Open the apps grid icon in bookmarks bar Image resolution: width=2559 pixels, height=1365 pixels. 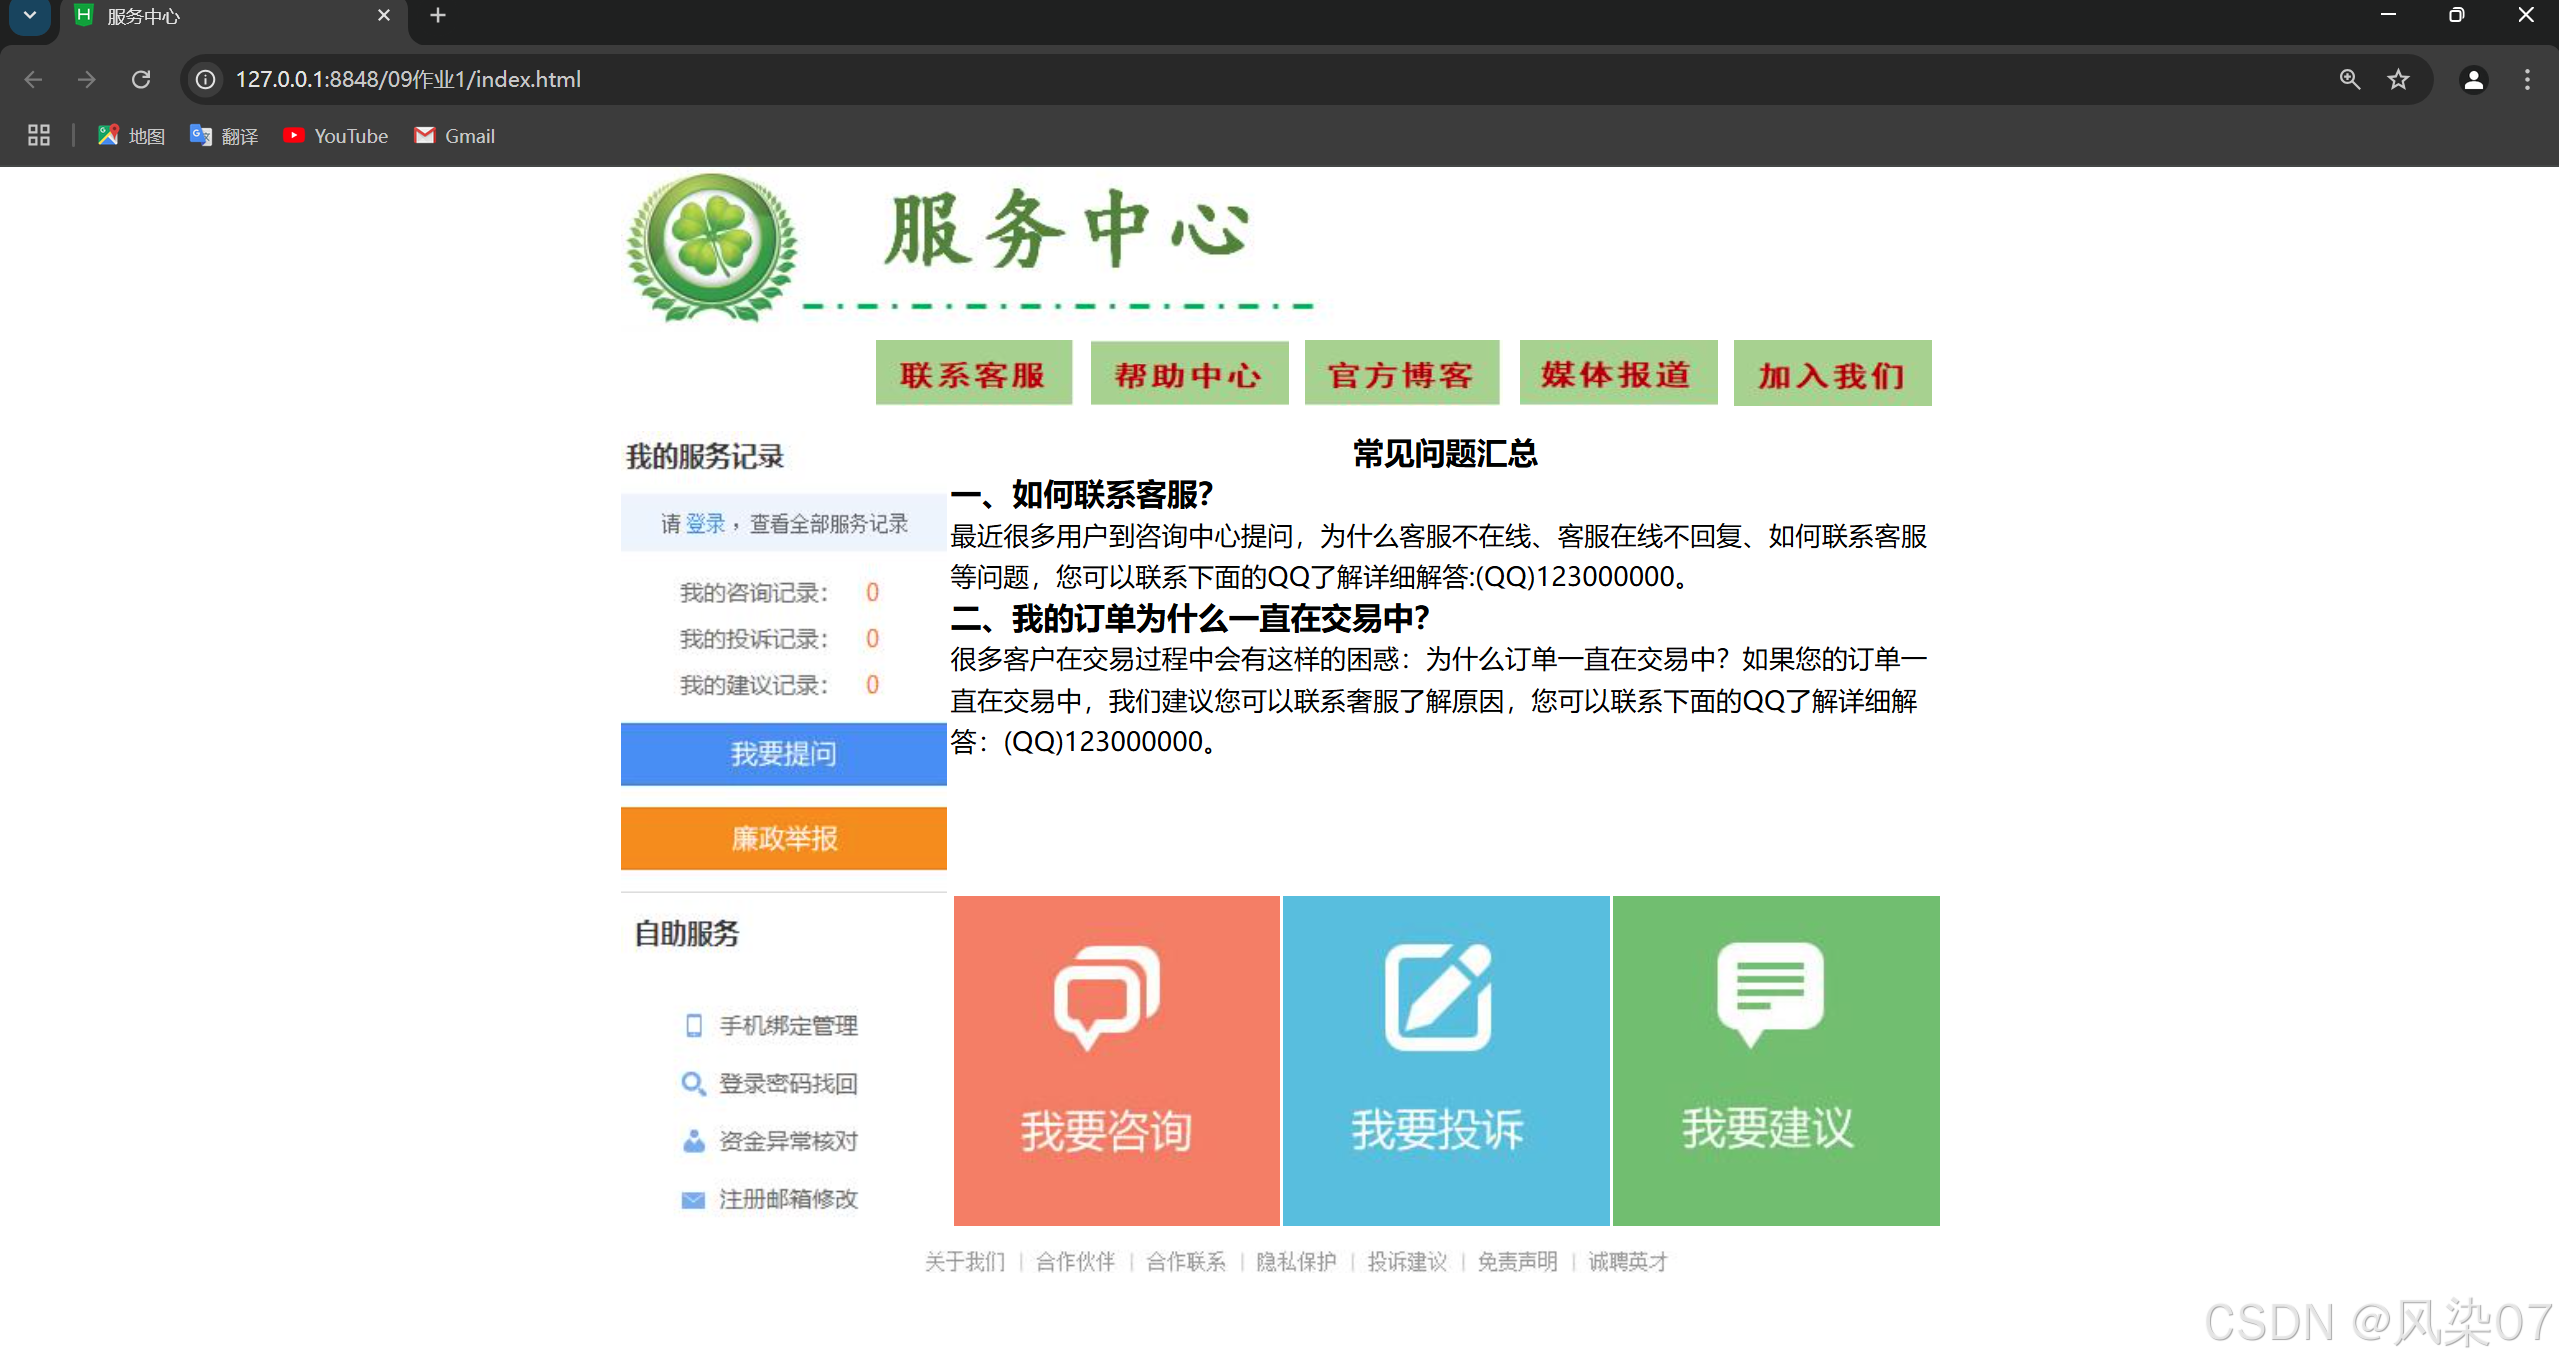click(38, 135)
